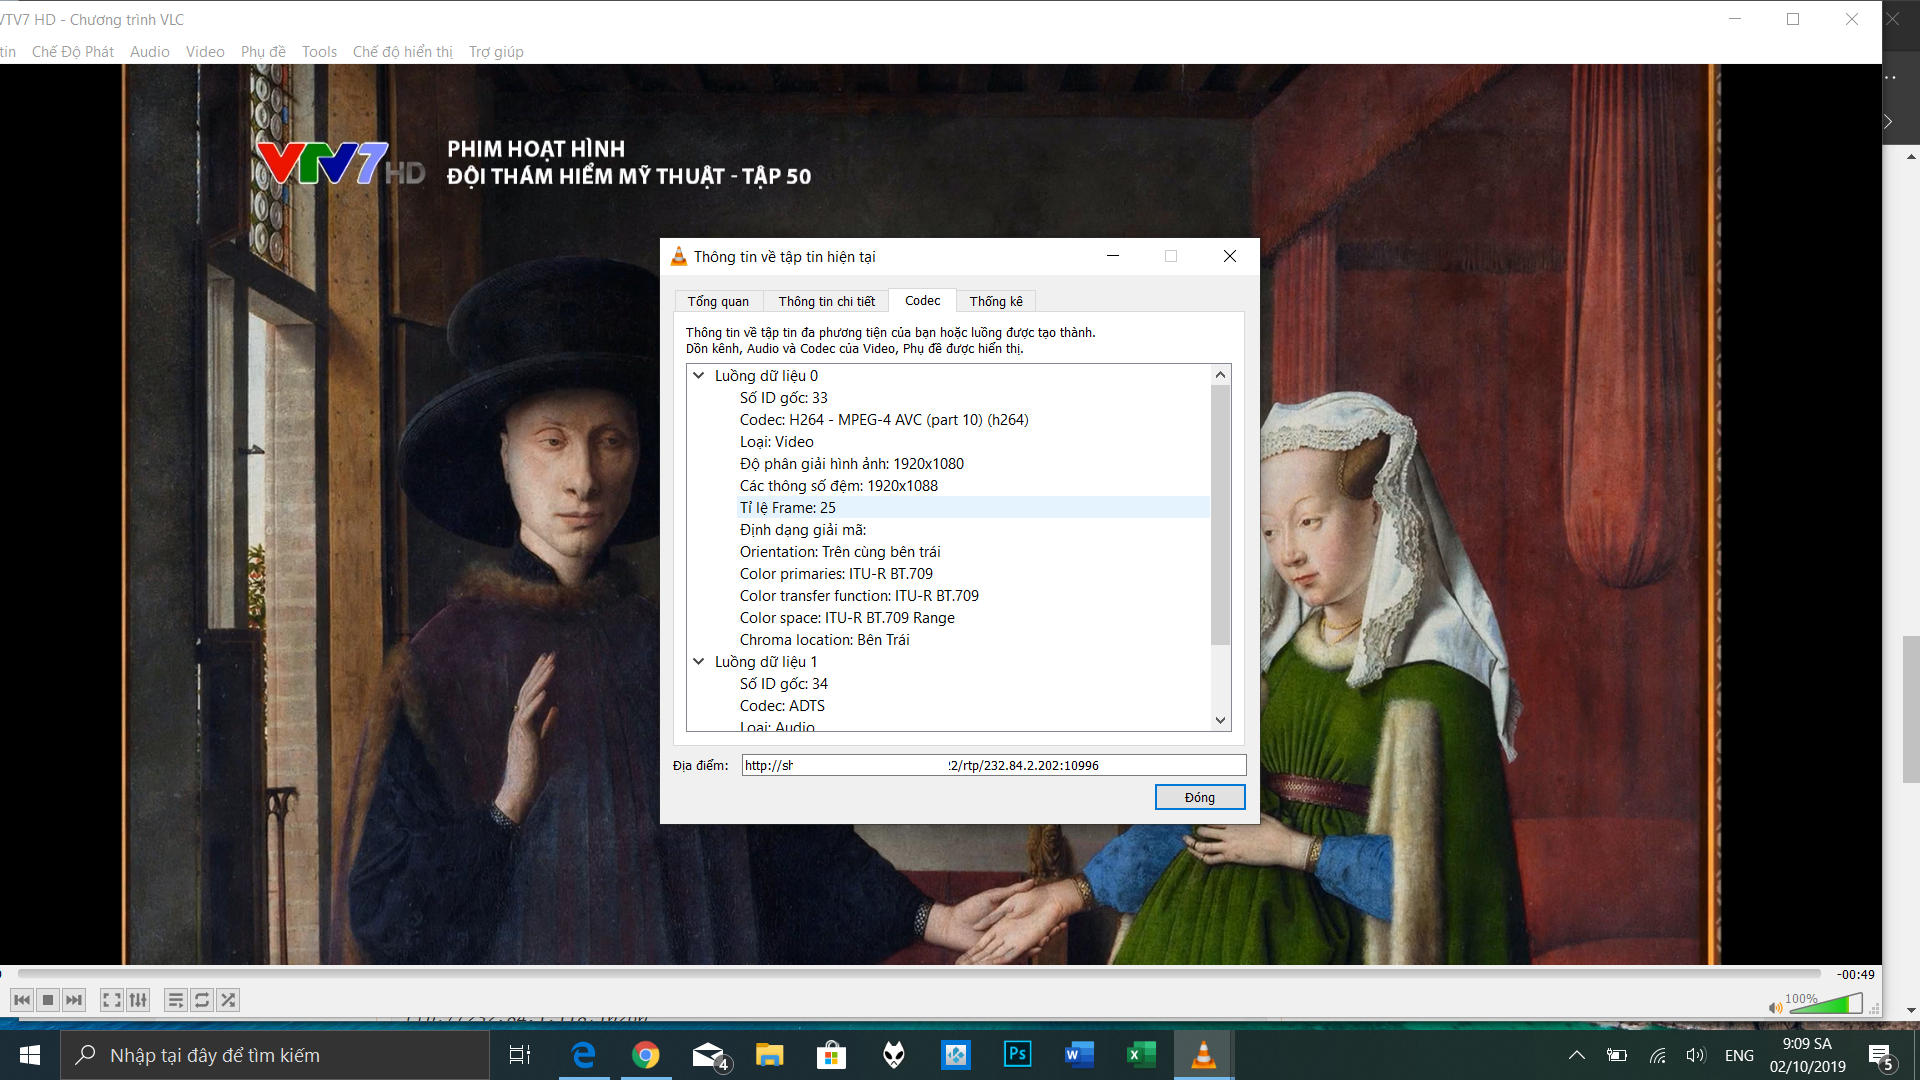This screenshot has height=1080, width=1920.
Task: Open the Trợ giúp menu
Action: point(496,52)
